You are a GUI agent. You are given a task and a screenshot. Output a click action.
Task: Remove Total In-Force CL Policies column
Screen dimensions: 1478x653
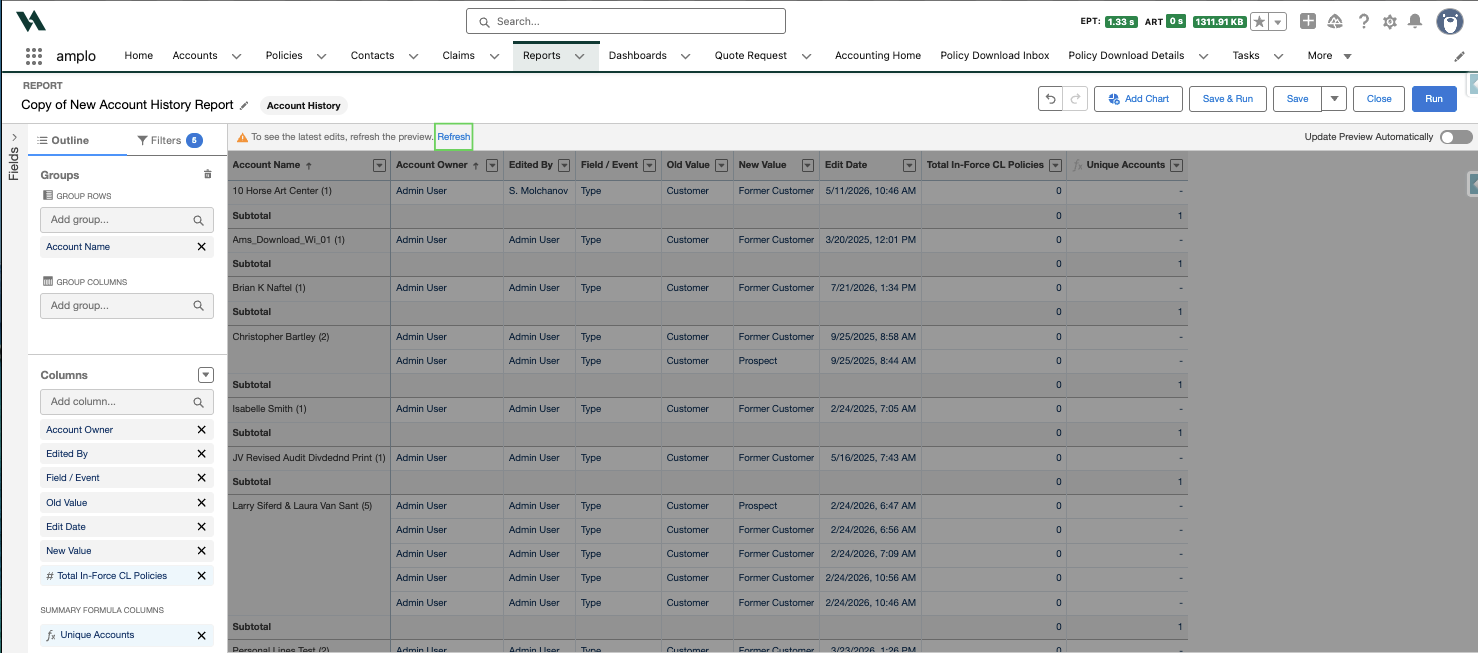201,576
